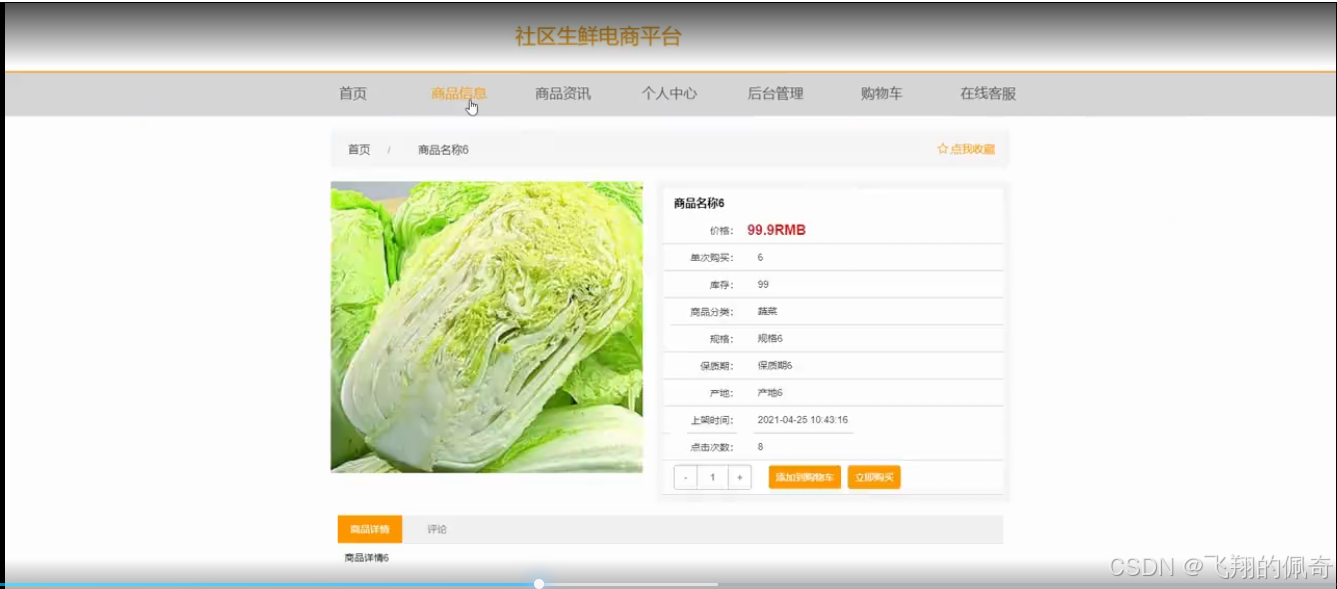
Task: Click the 上架时间 value 2021-04-25 10:43:16
Action: pos(803,420)
